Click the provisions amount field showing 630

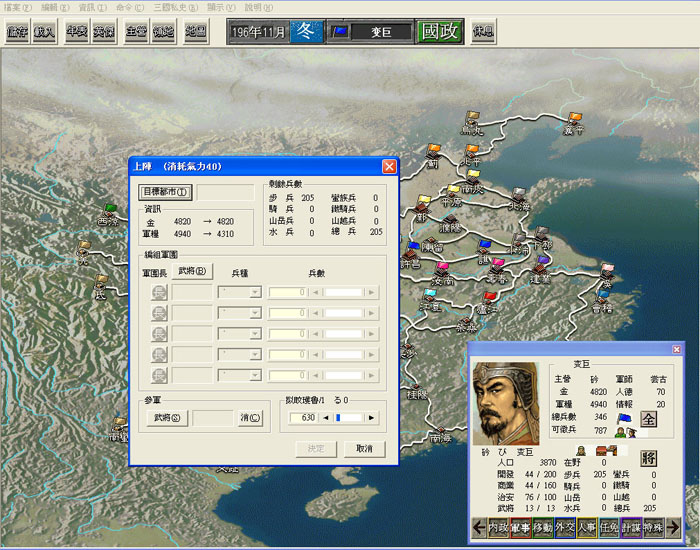point(302,418)
